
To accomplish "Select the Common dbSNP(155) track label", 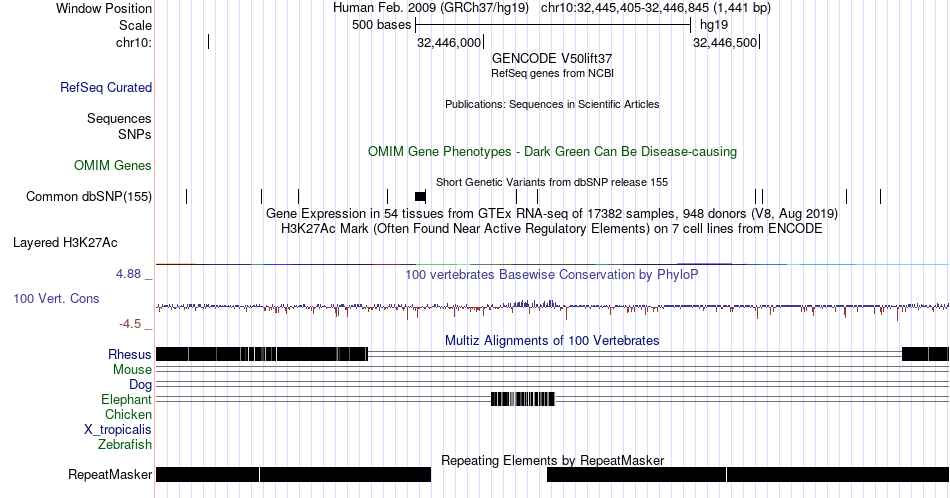I will [x=89, y=196].
